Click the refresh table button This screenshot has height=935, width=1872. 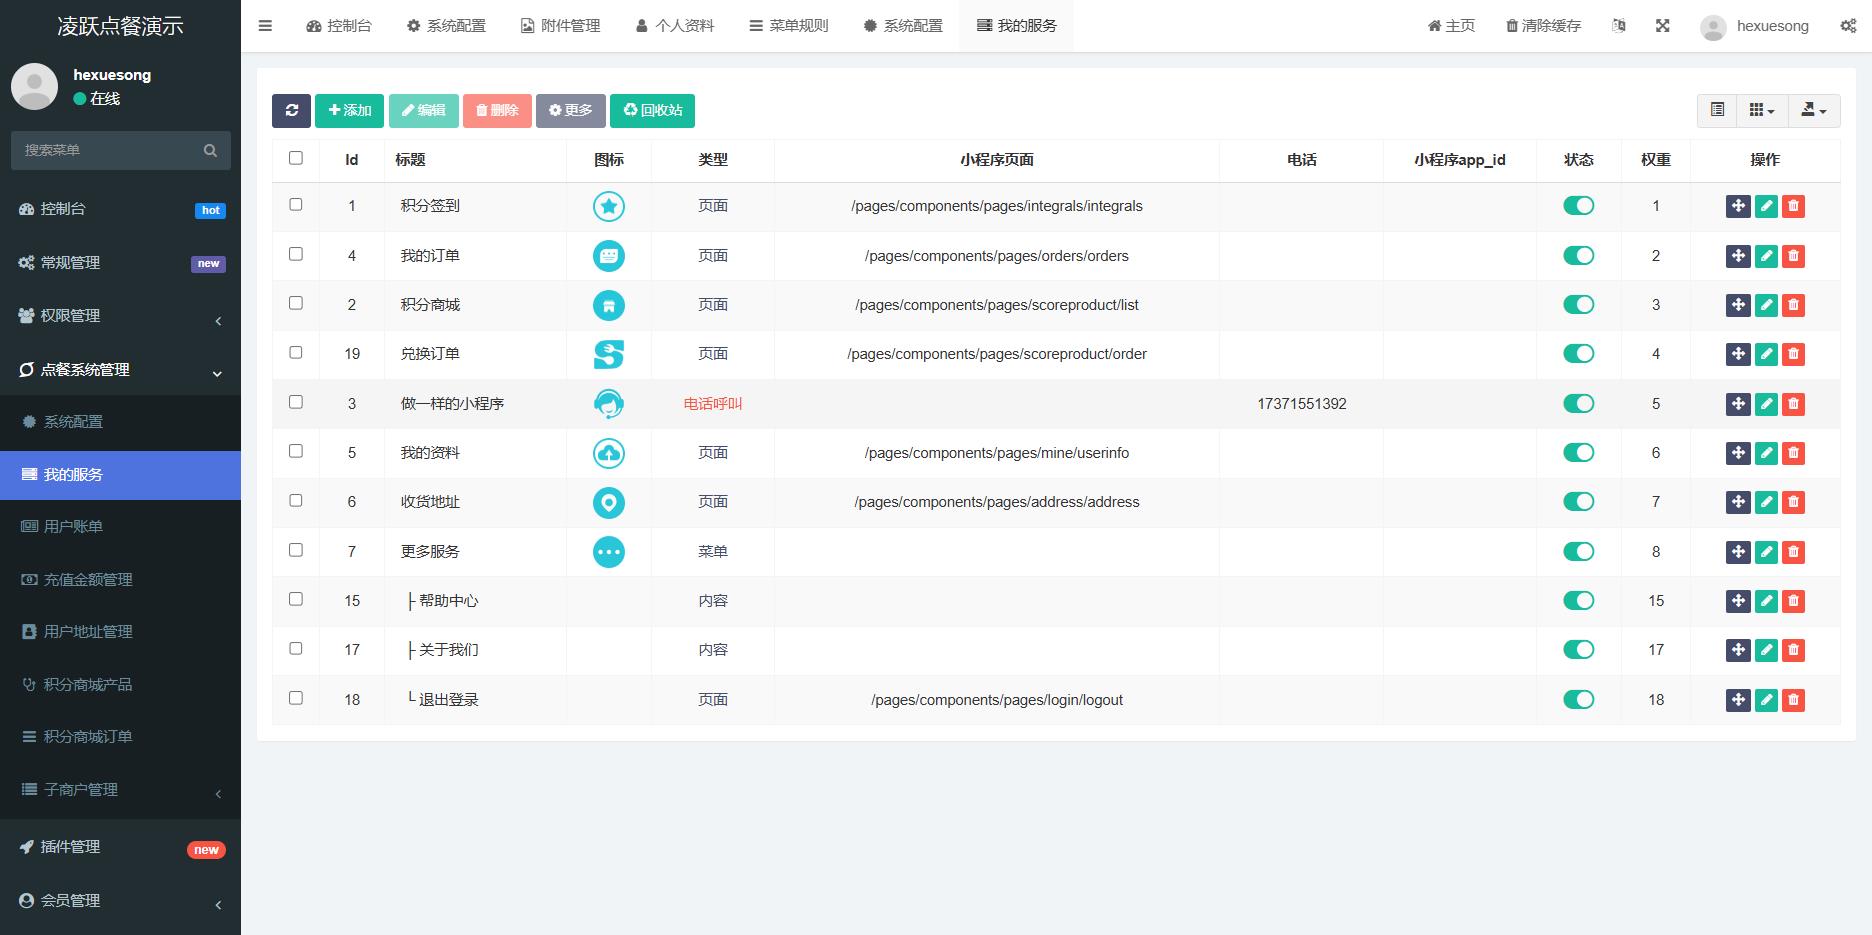[291, 110]
